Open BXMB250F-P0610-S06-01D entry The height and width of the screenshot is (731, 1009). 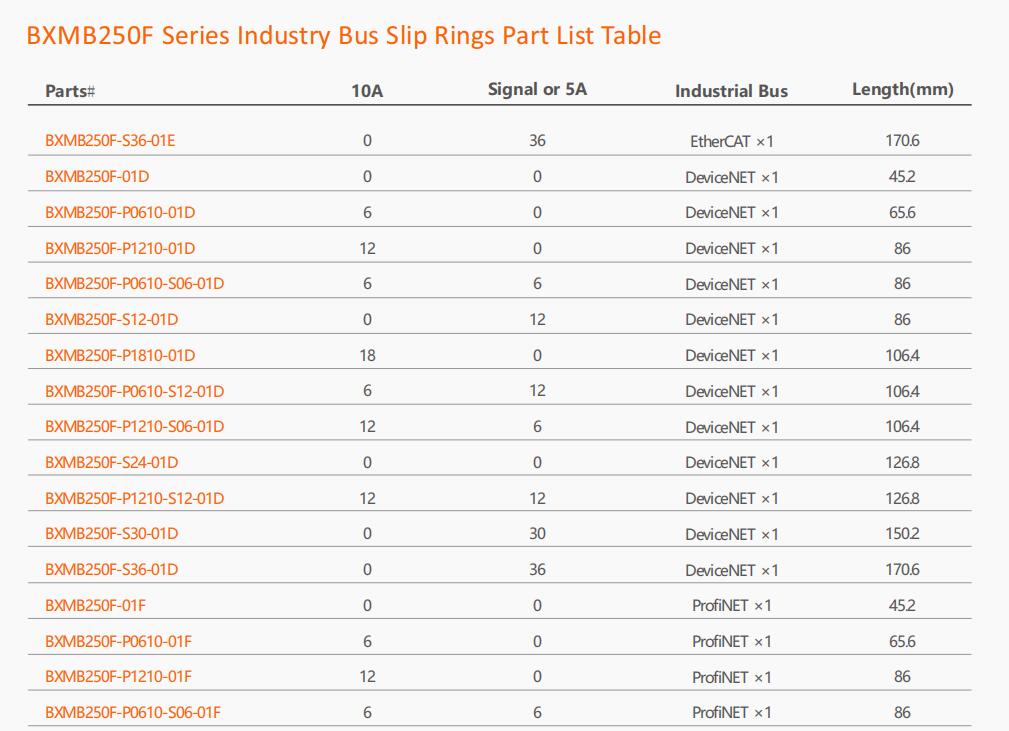[134, 284]
